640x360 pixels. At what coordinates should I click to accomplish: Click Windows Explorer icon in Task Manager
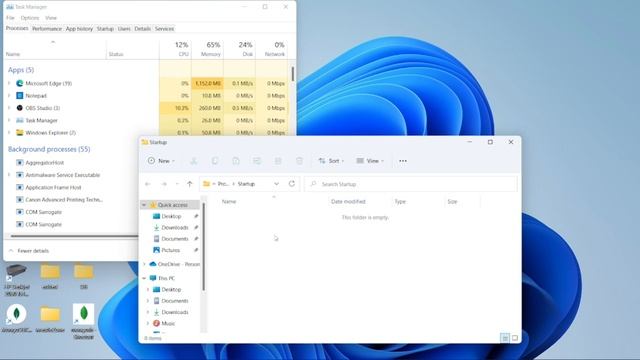pos(20,133)
